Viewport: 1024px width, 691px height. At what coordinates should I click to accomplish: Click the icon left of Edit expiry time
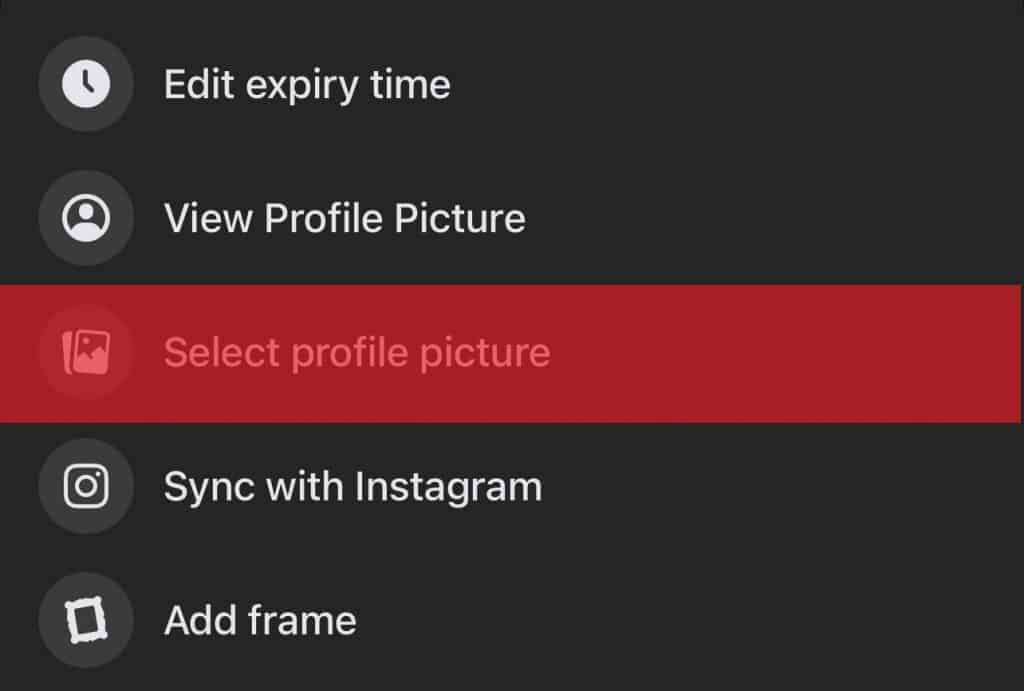86,84
